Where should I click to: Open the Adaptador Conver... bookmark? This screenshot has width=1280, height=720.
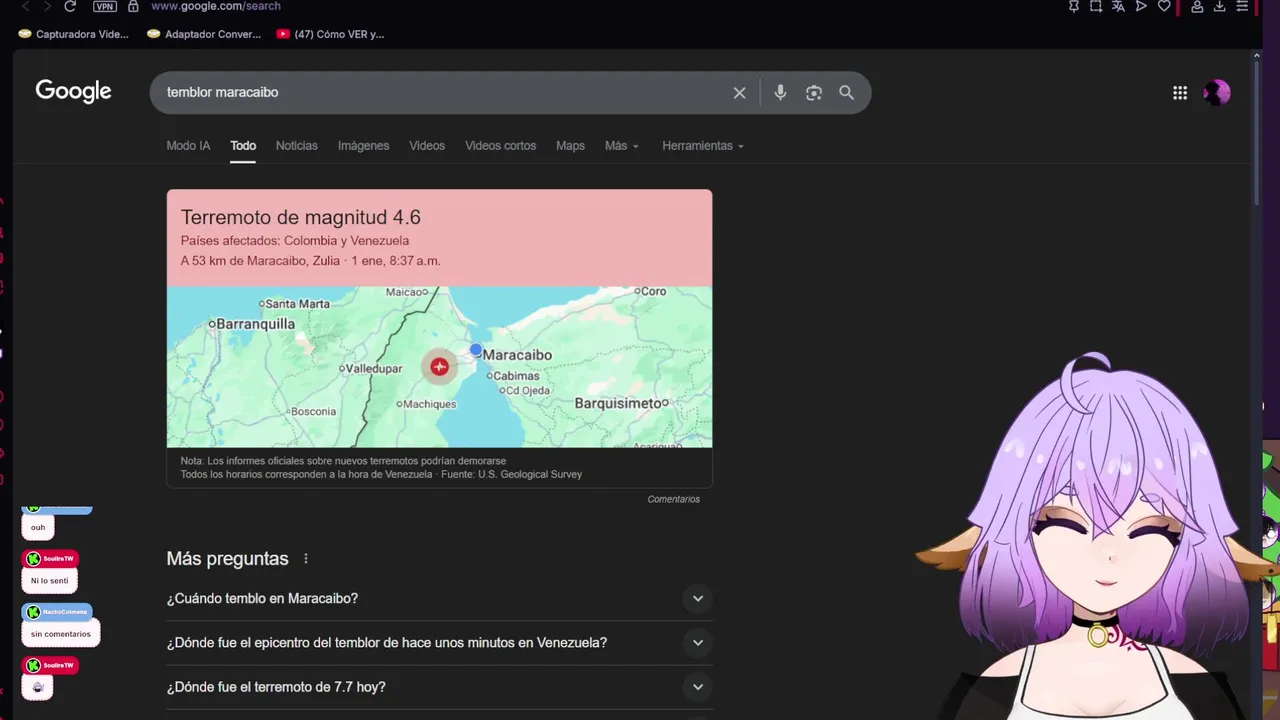203,34
